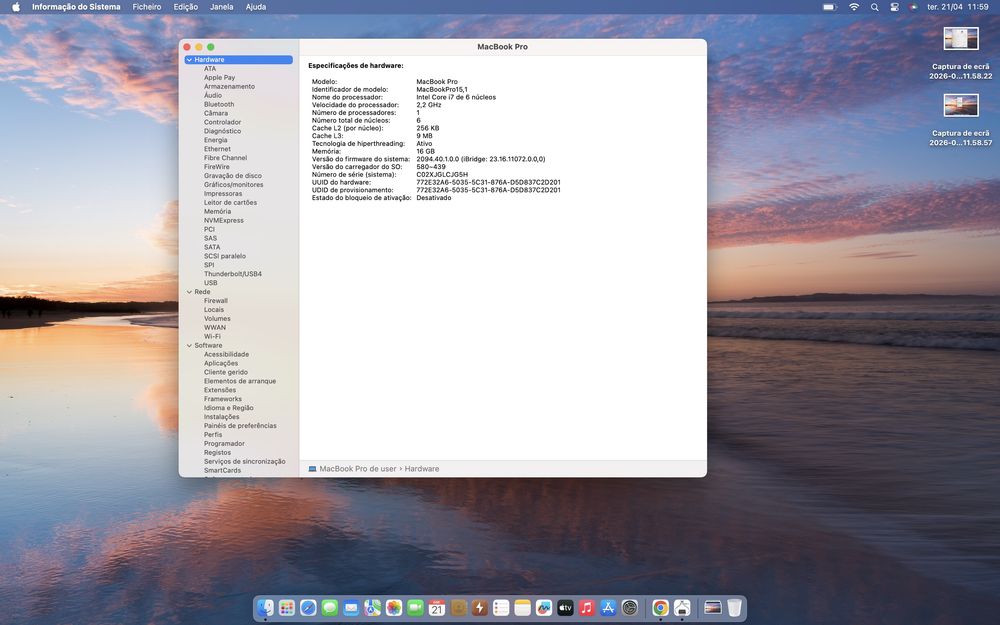This screenshot has width=1000, height=625.
Task: Open Control Centre in menu bar
Action: (x=894, y=7)
